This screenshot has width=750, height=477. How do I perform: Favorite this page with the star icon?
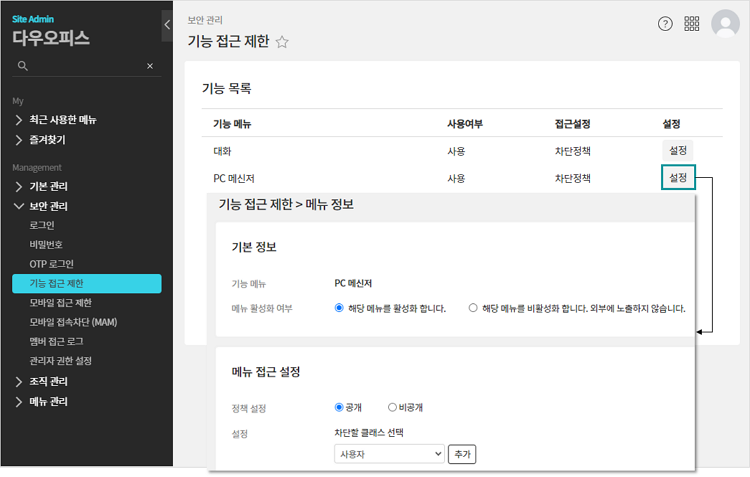282,42
